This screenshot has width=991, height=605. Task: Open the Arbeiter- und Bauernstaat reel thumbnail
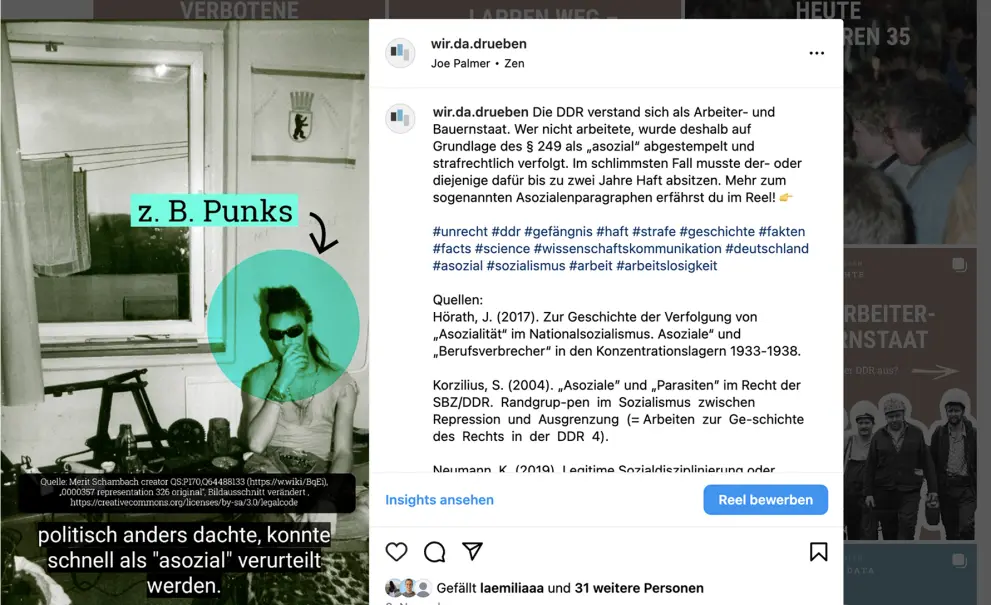pyautogui.click(x=909, y=393)
